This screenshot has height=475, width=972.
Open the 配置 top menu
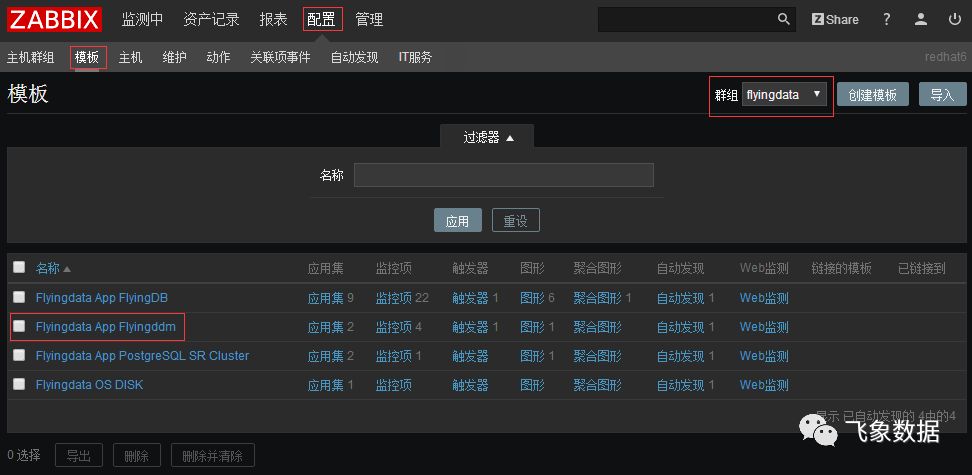point(322,19)
